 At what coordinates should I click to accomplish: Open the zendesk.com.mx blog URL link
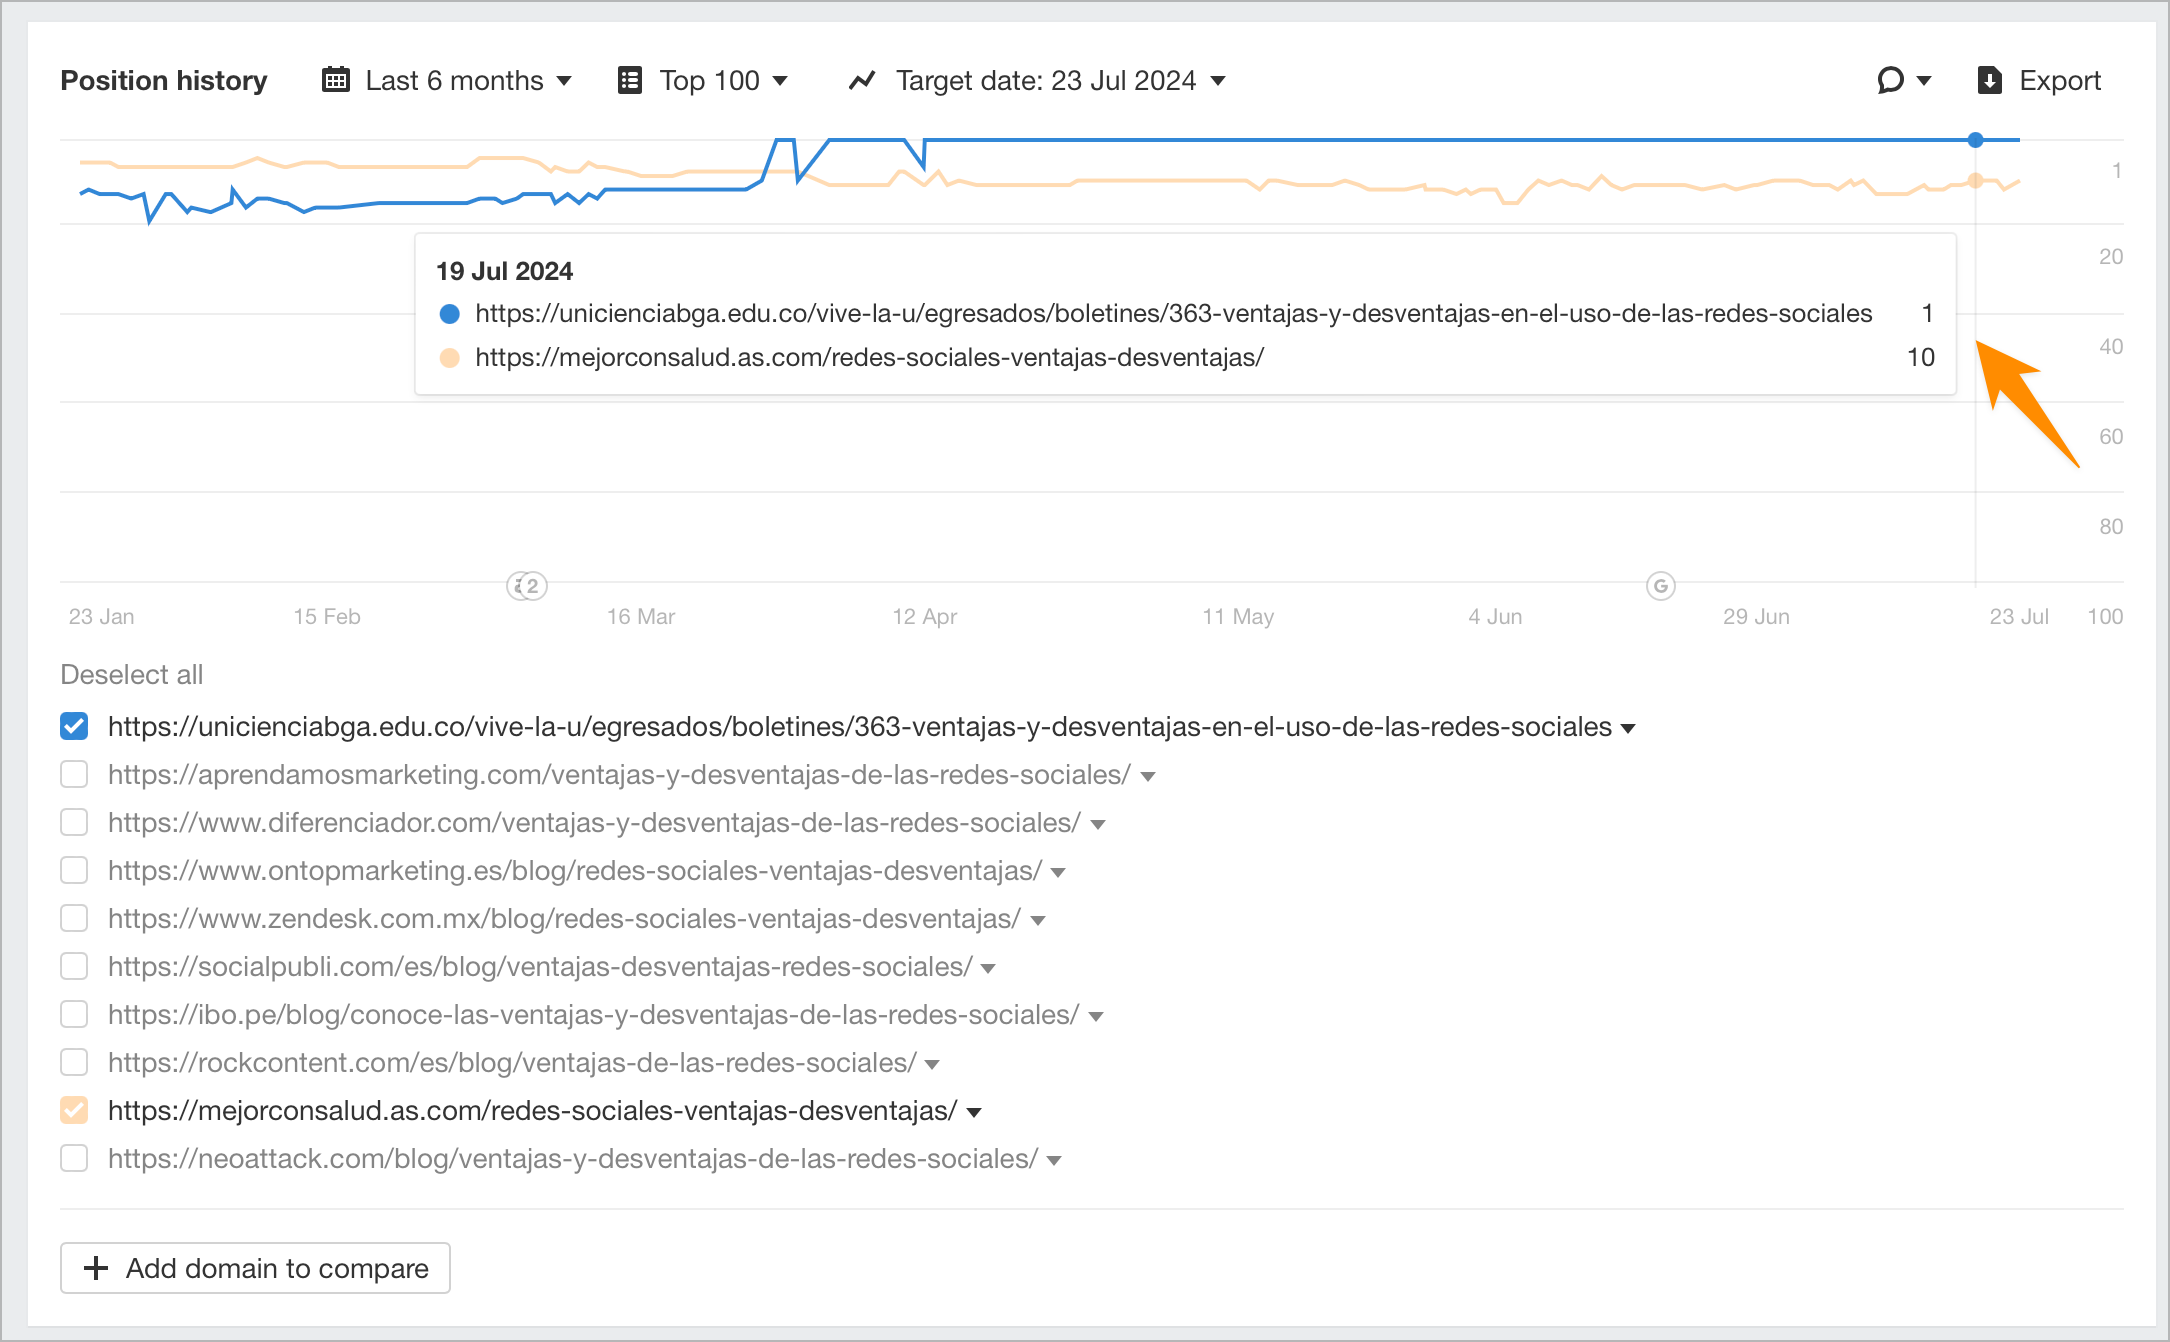click(x=564, y=919)
